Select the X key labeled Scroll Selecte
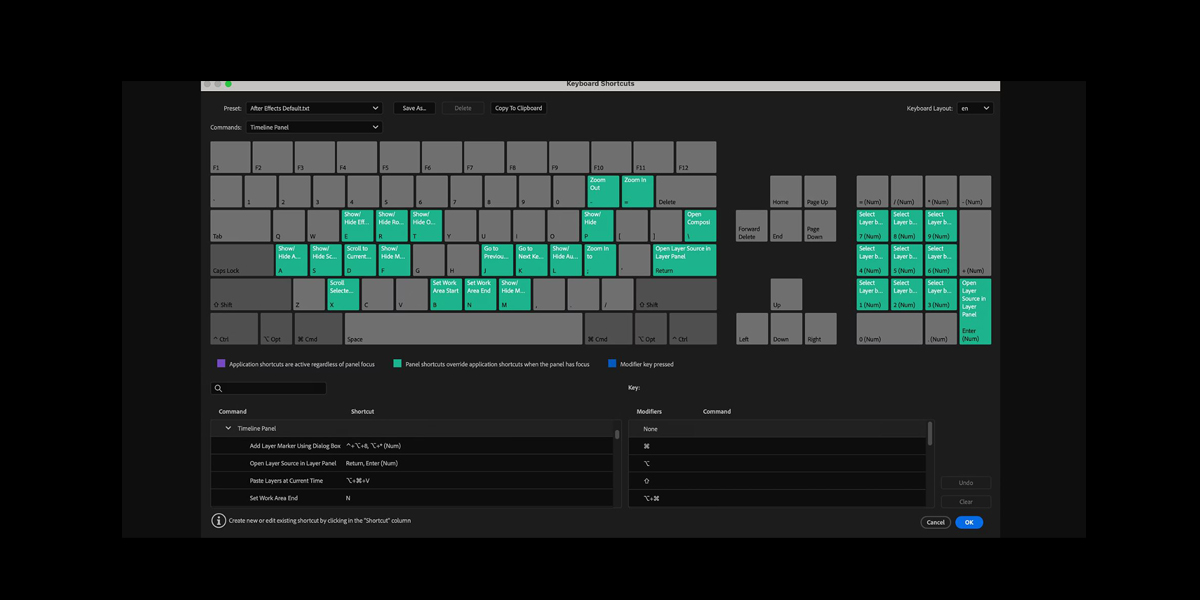1200x600 pixels. click(343, 294)
